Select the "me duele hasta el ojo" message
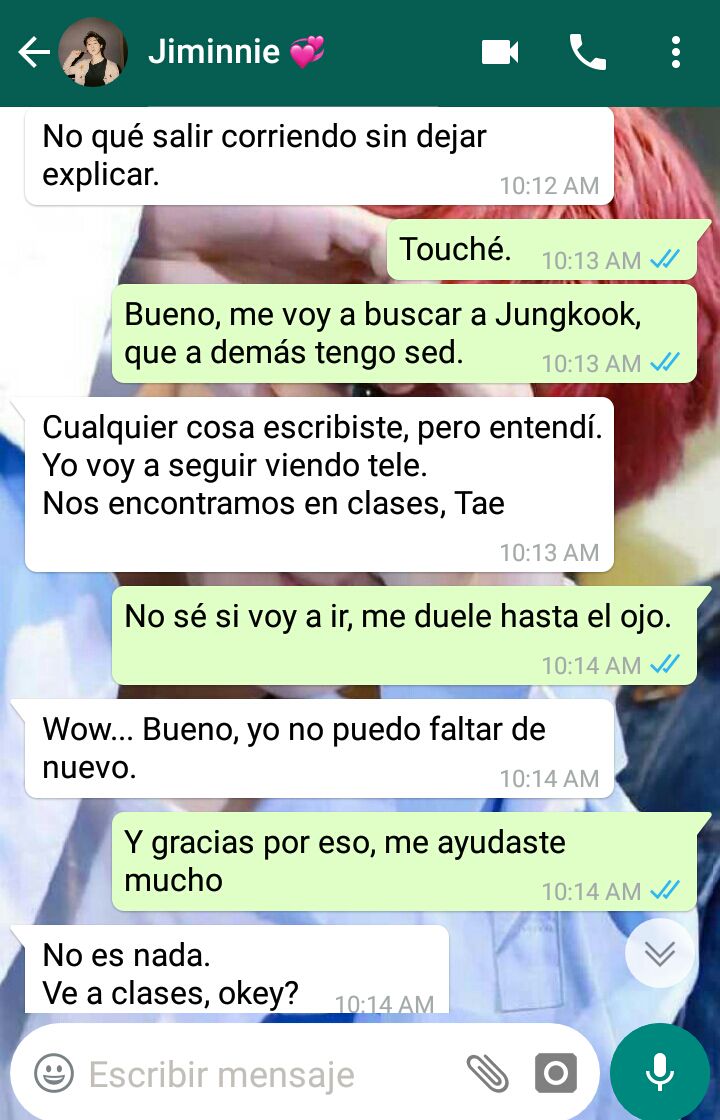Screen dimensions: 720x1120 click(x=404, y=636)
